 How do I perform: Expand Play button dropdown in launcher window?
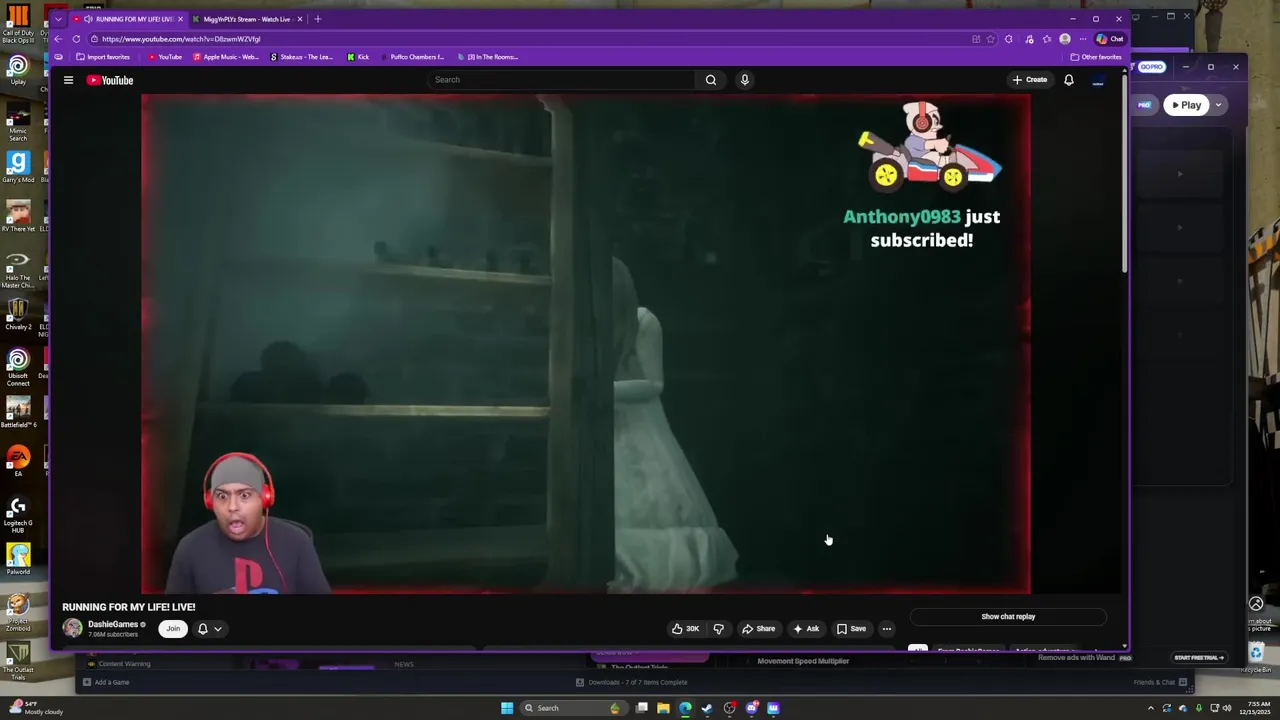[x=1218, y=105]
